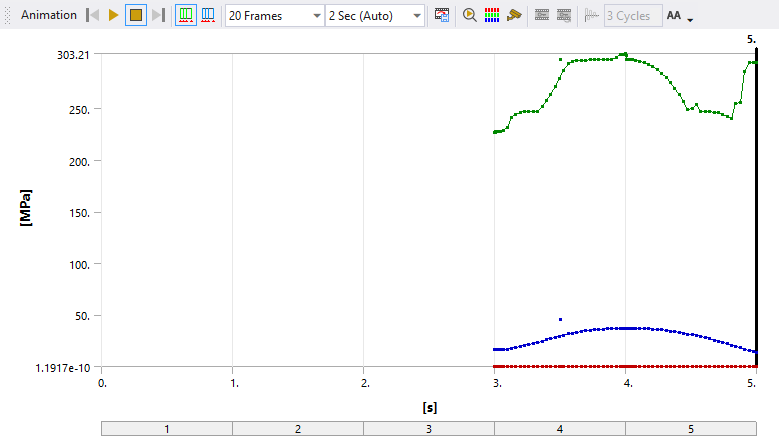Click the toolbar drag grip handle
Screen dimensions: 779x448
7,15
